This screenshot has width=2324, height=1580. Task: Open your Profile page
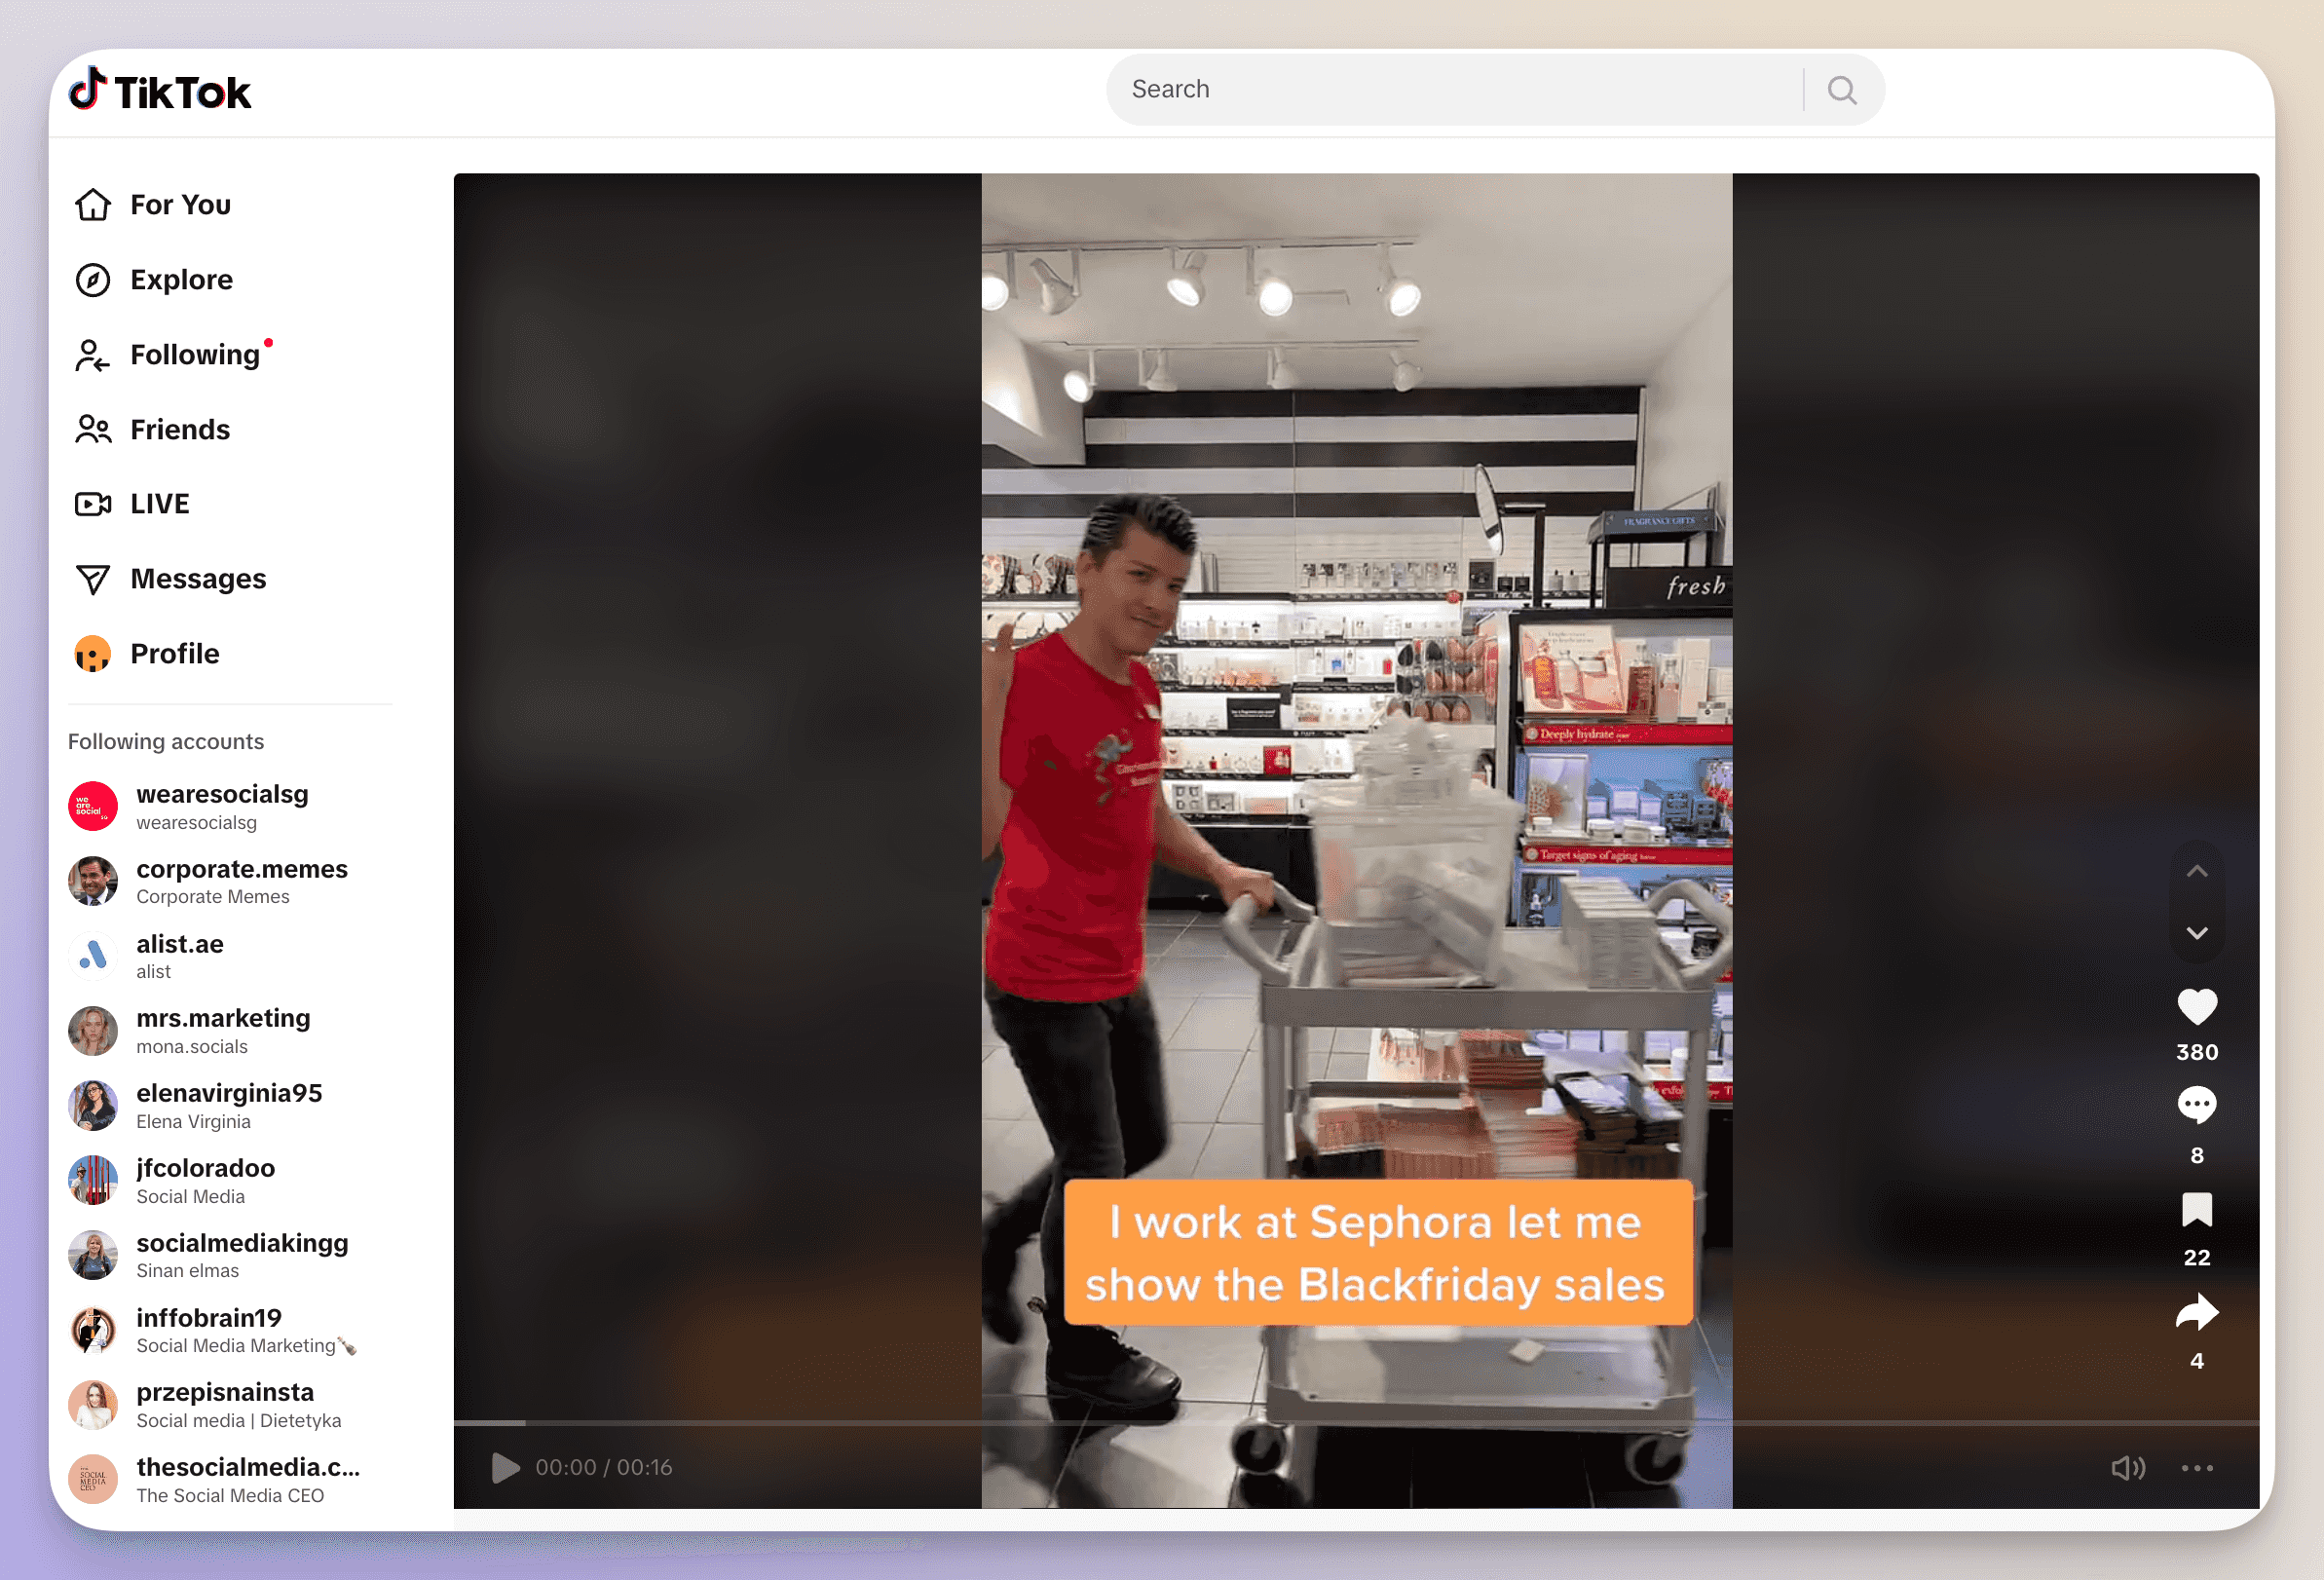coord(147,654)
